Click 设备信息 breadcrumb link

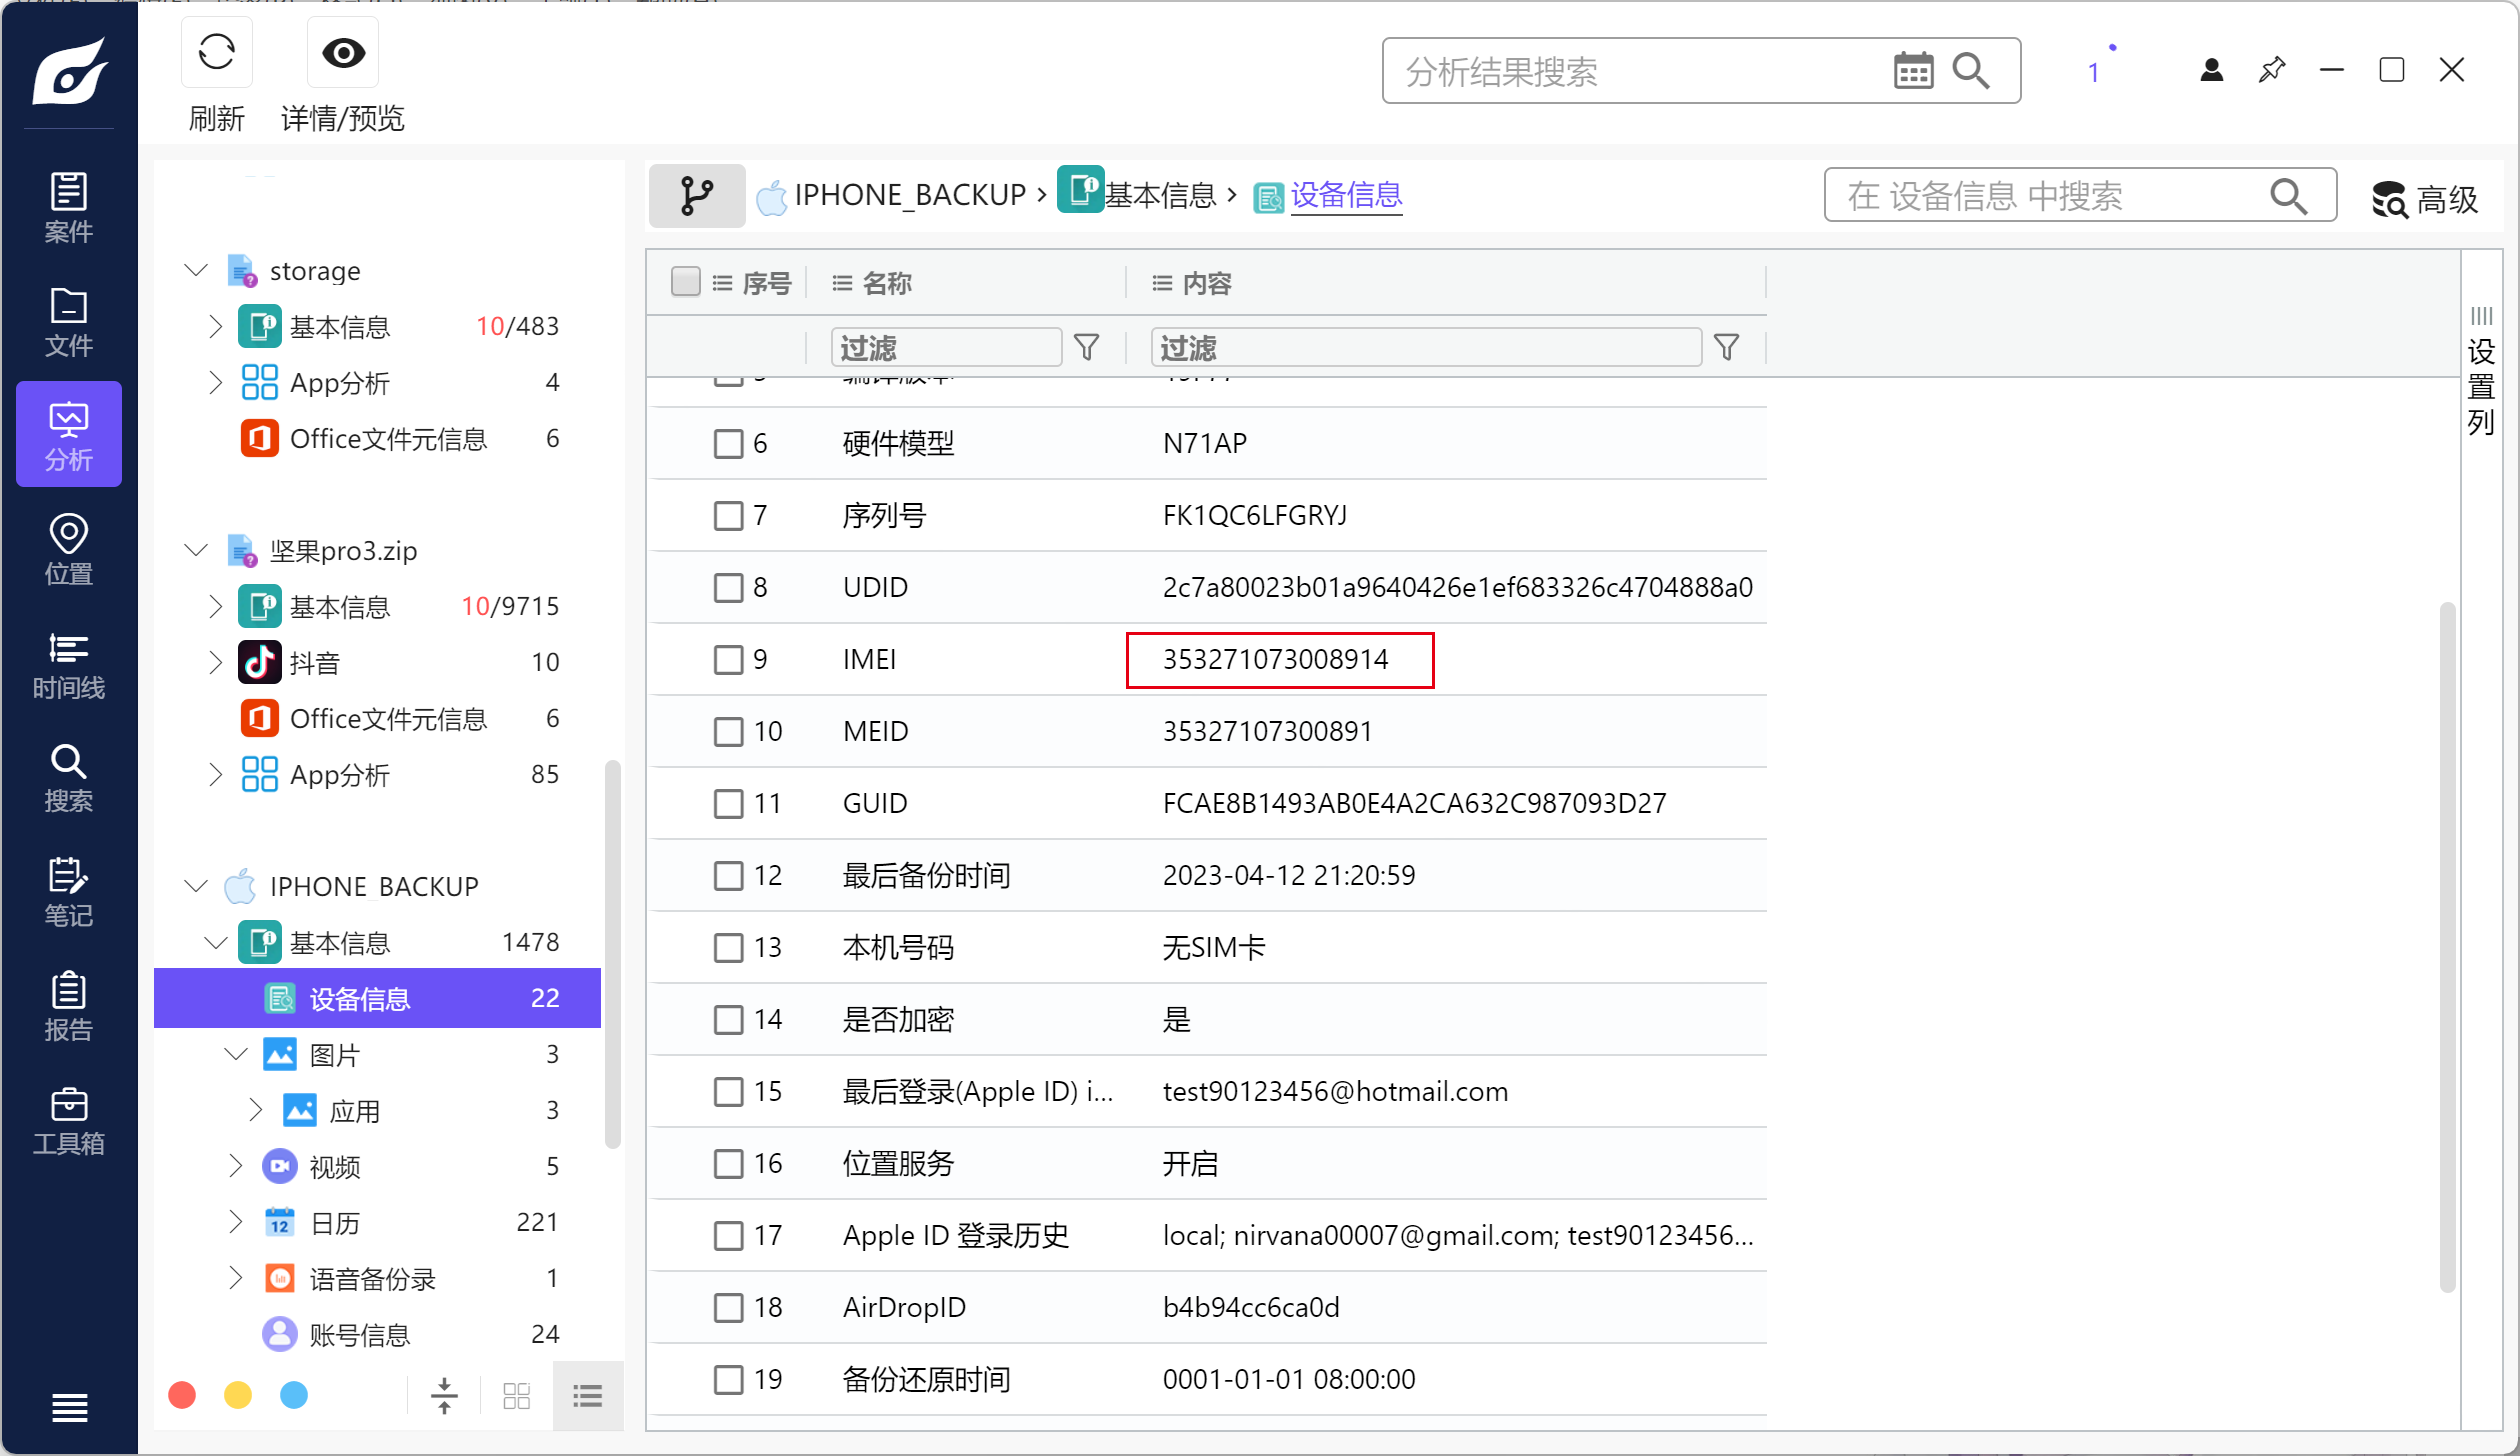pyautogui.click(x=1346, y=195)
